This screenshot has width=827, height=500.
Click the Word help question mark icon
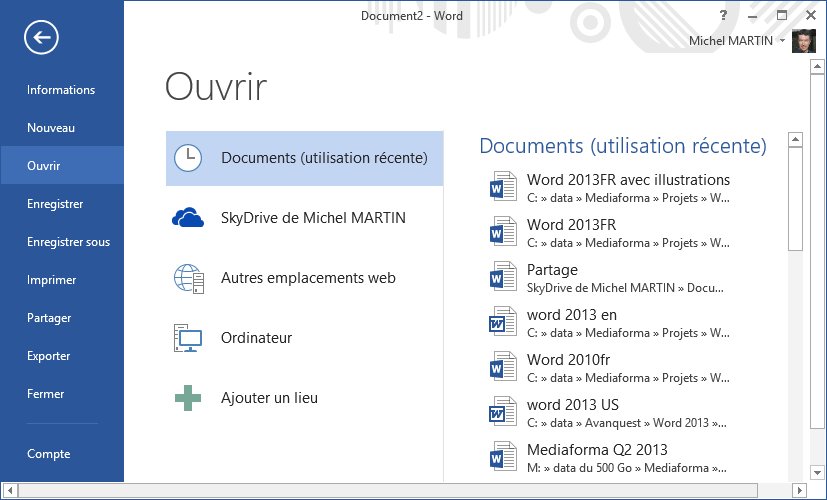[x=723, y=16]
